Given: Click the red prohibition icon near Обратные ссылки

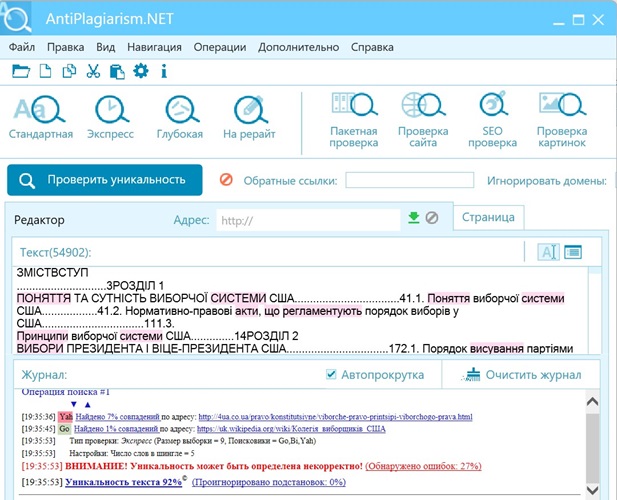Looking at the screenshot, I should [226, 180].
